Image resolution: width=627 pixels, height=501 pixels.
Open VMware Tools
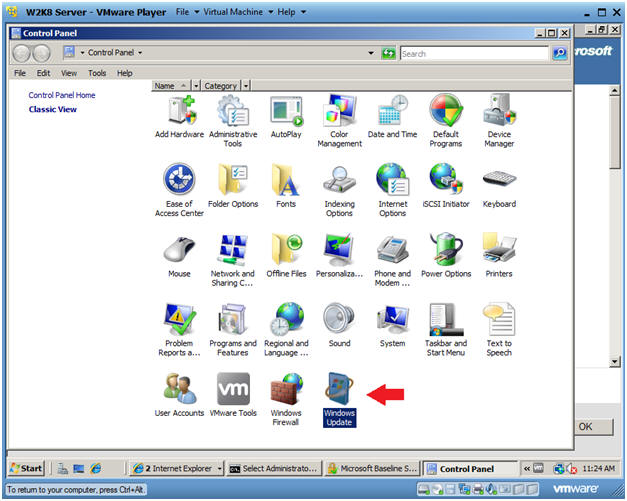[233, 394]
